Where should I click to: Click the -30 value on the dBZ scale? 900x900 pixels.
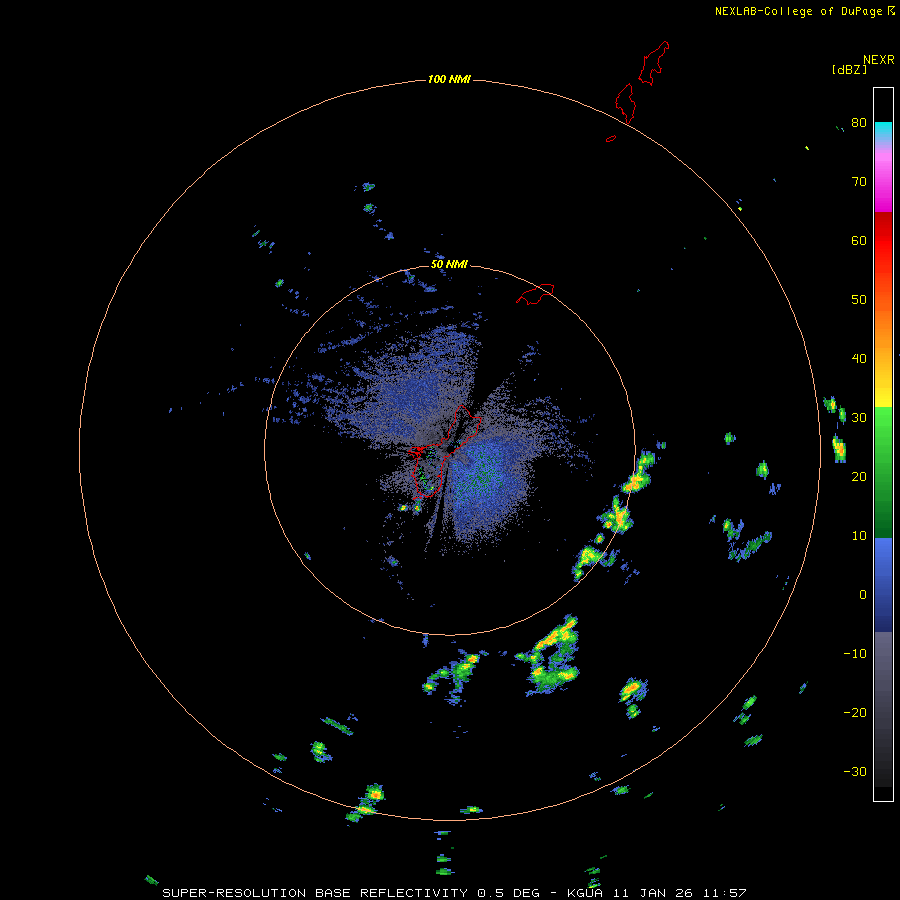click(x=855, y=771)
